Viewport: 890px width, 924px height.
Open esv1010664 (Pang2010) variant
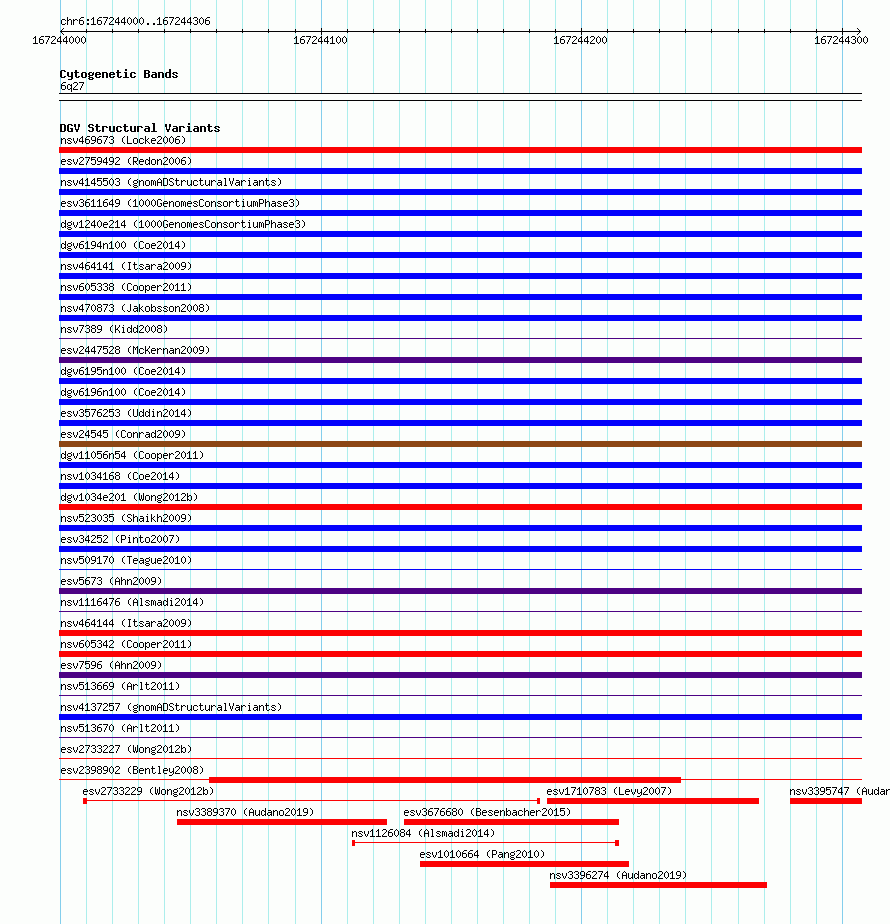click(482, 854)
